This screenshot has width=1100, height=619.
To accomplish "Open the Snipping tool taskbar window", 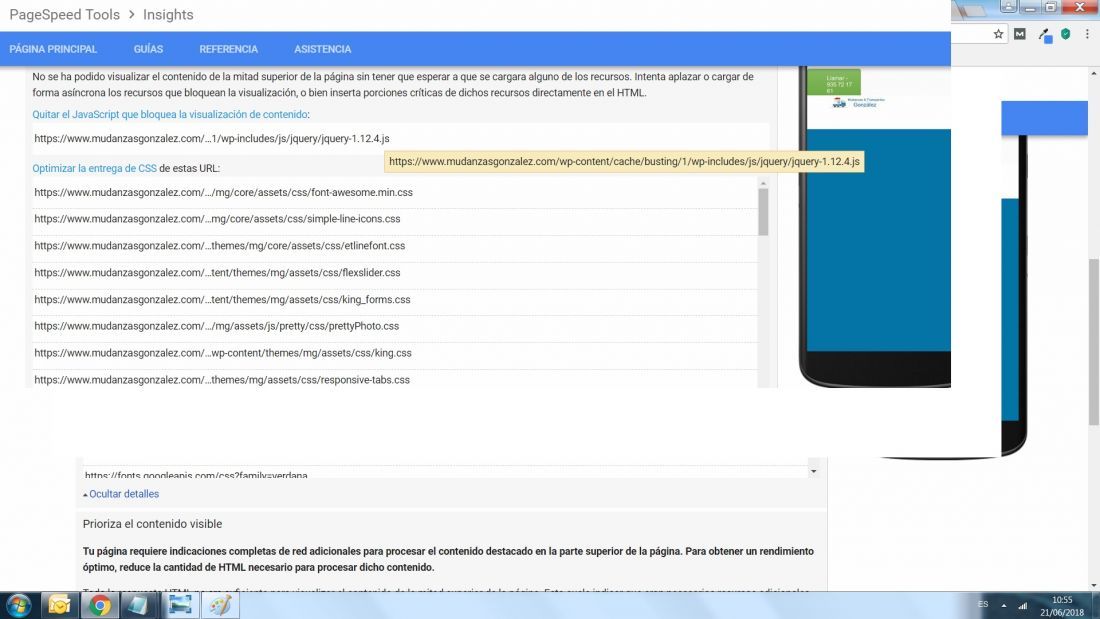I will pyautogui.click(x=180, y=605).
